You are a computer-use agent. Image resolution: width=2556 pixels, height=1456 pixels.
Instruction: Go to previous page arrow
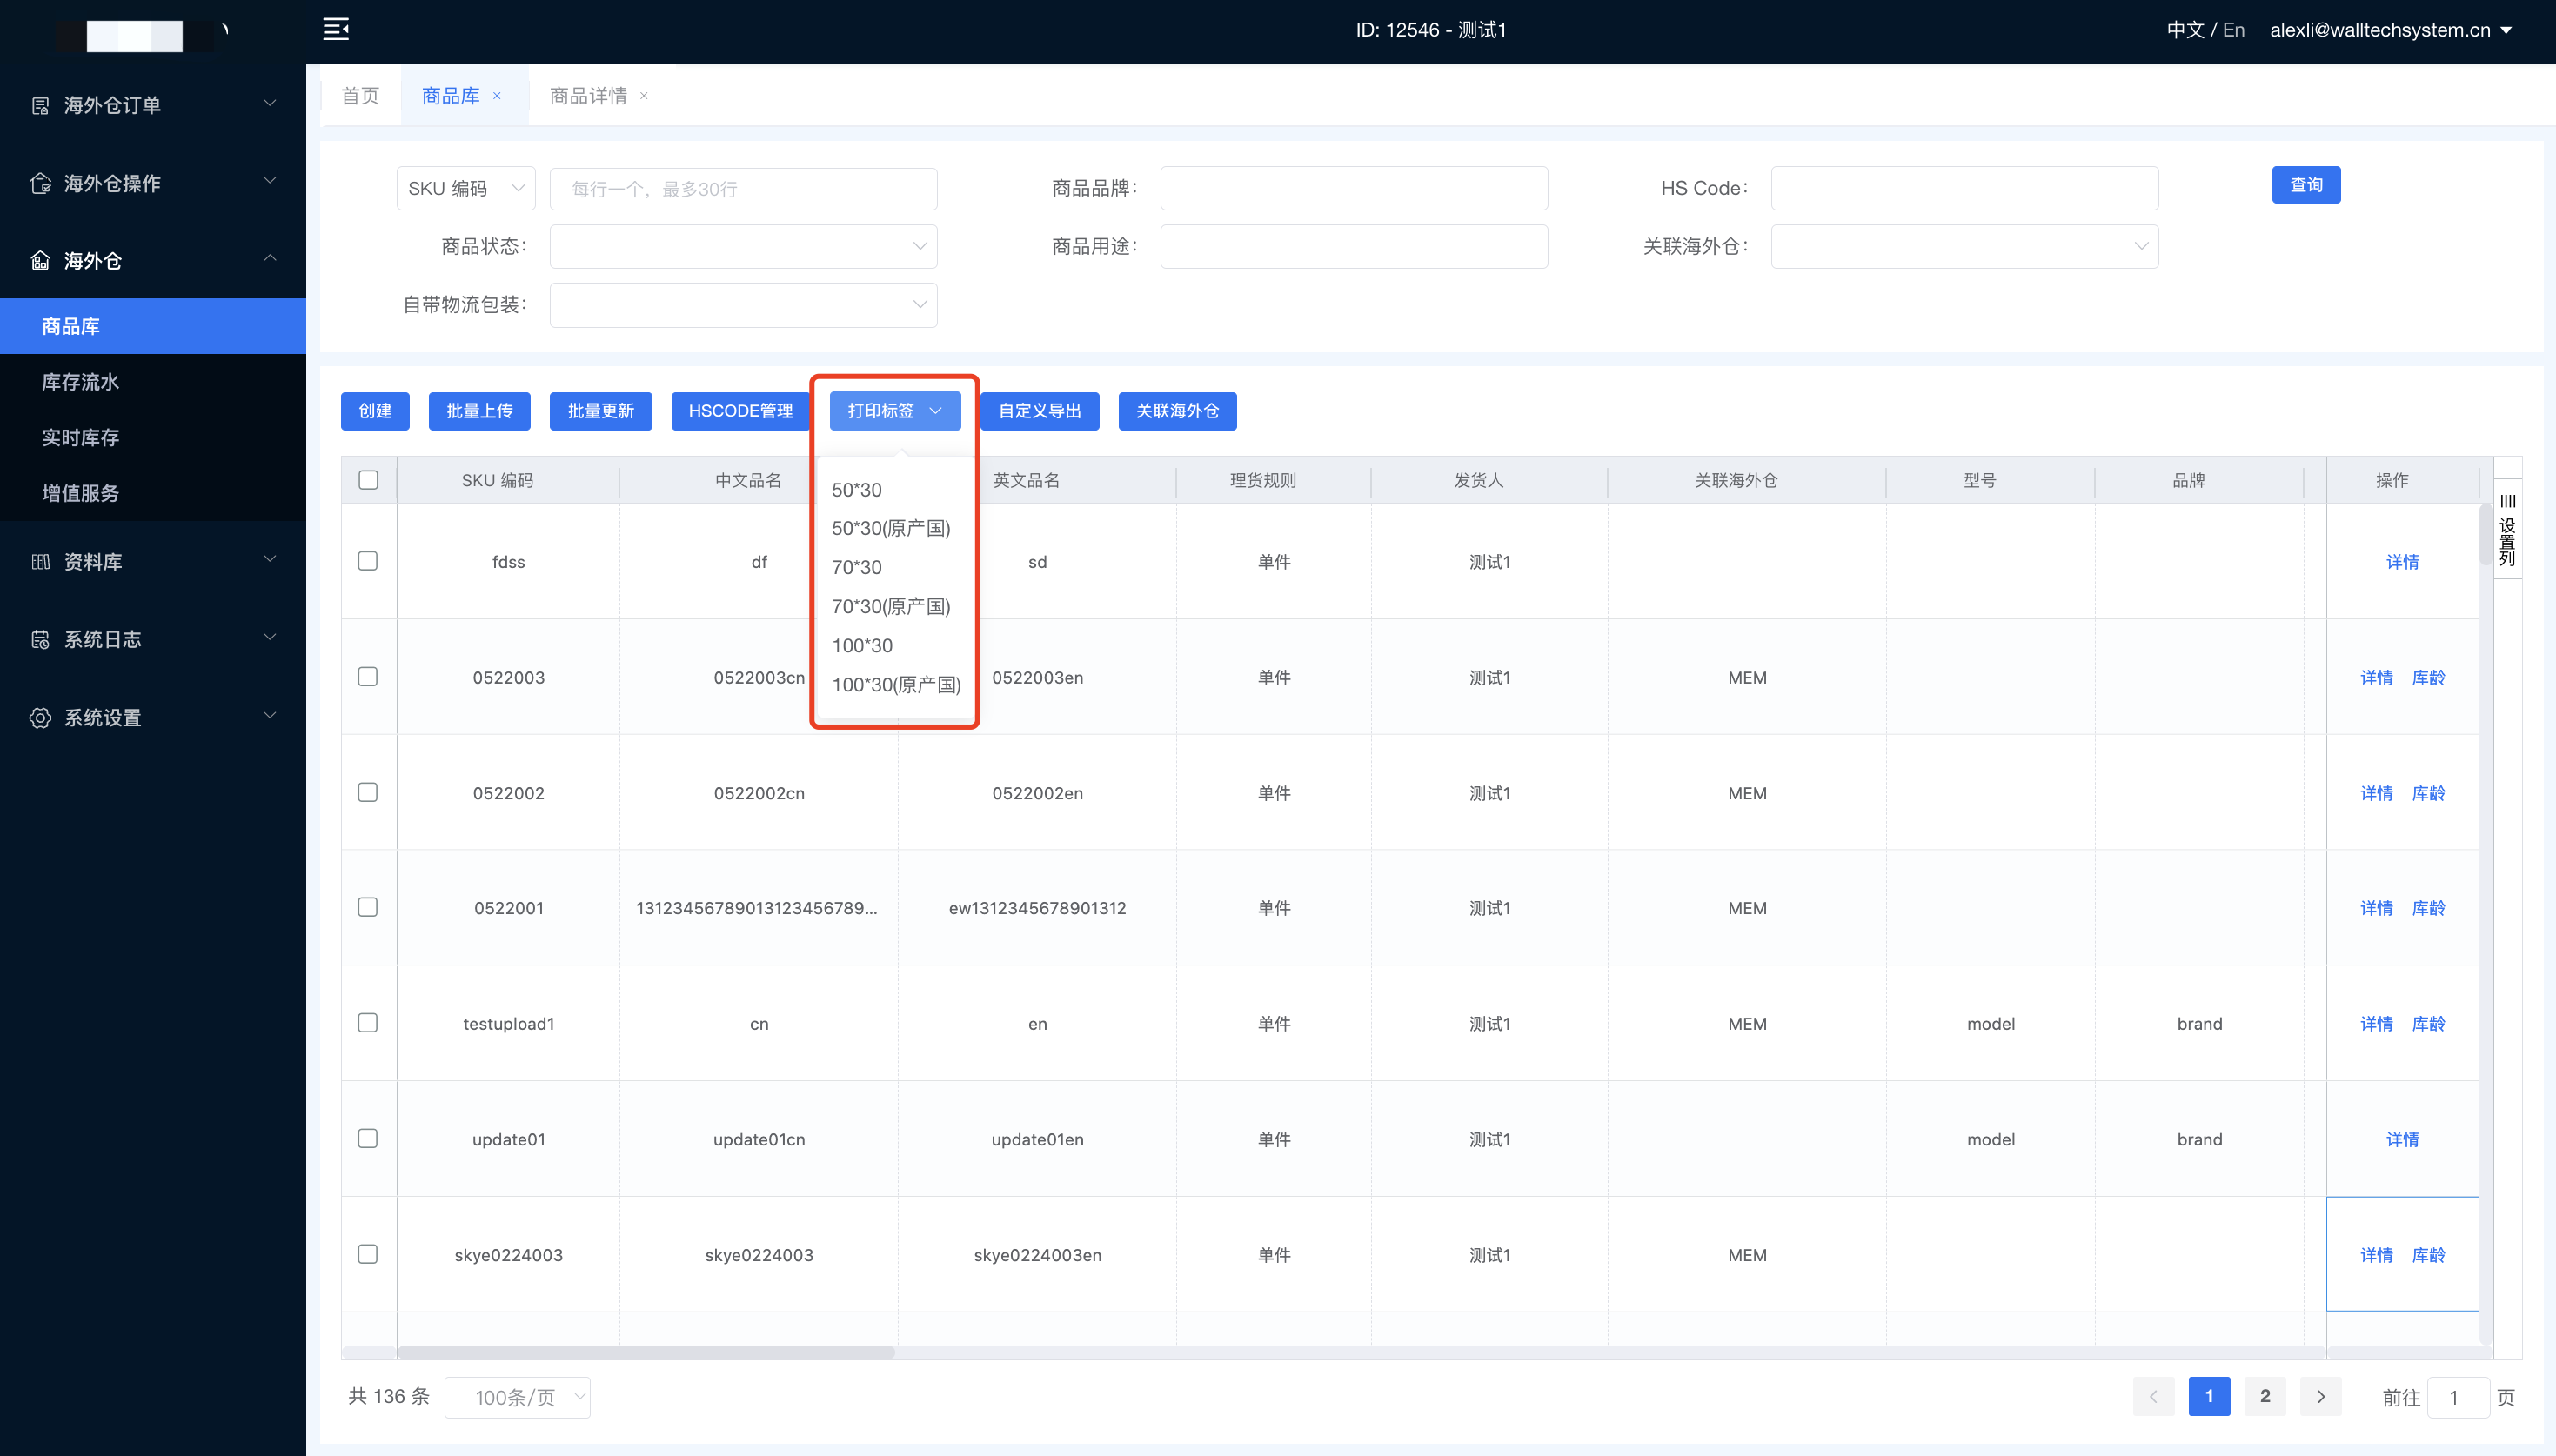(2153, 1396)
